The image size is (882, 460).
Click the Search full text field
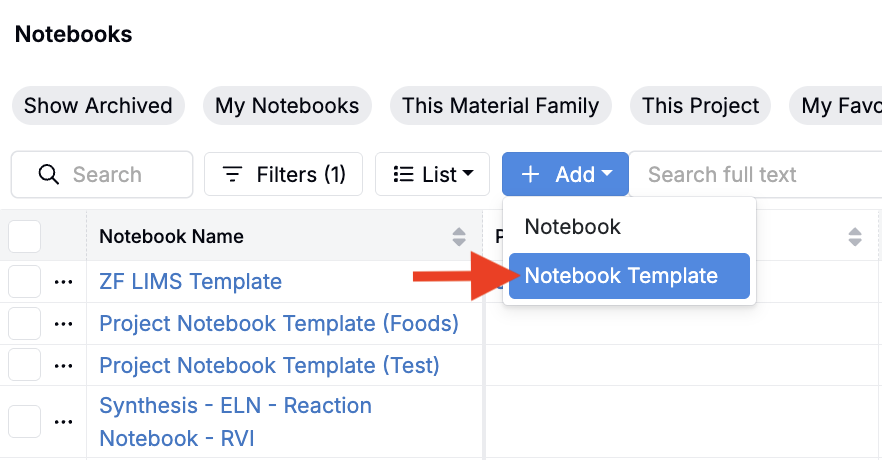pos(750,175)
